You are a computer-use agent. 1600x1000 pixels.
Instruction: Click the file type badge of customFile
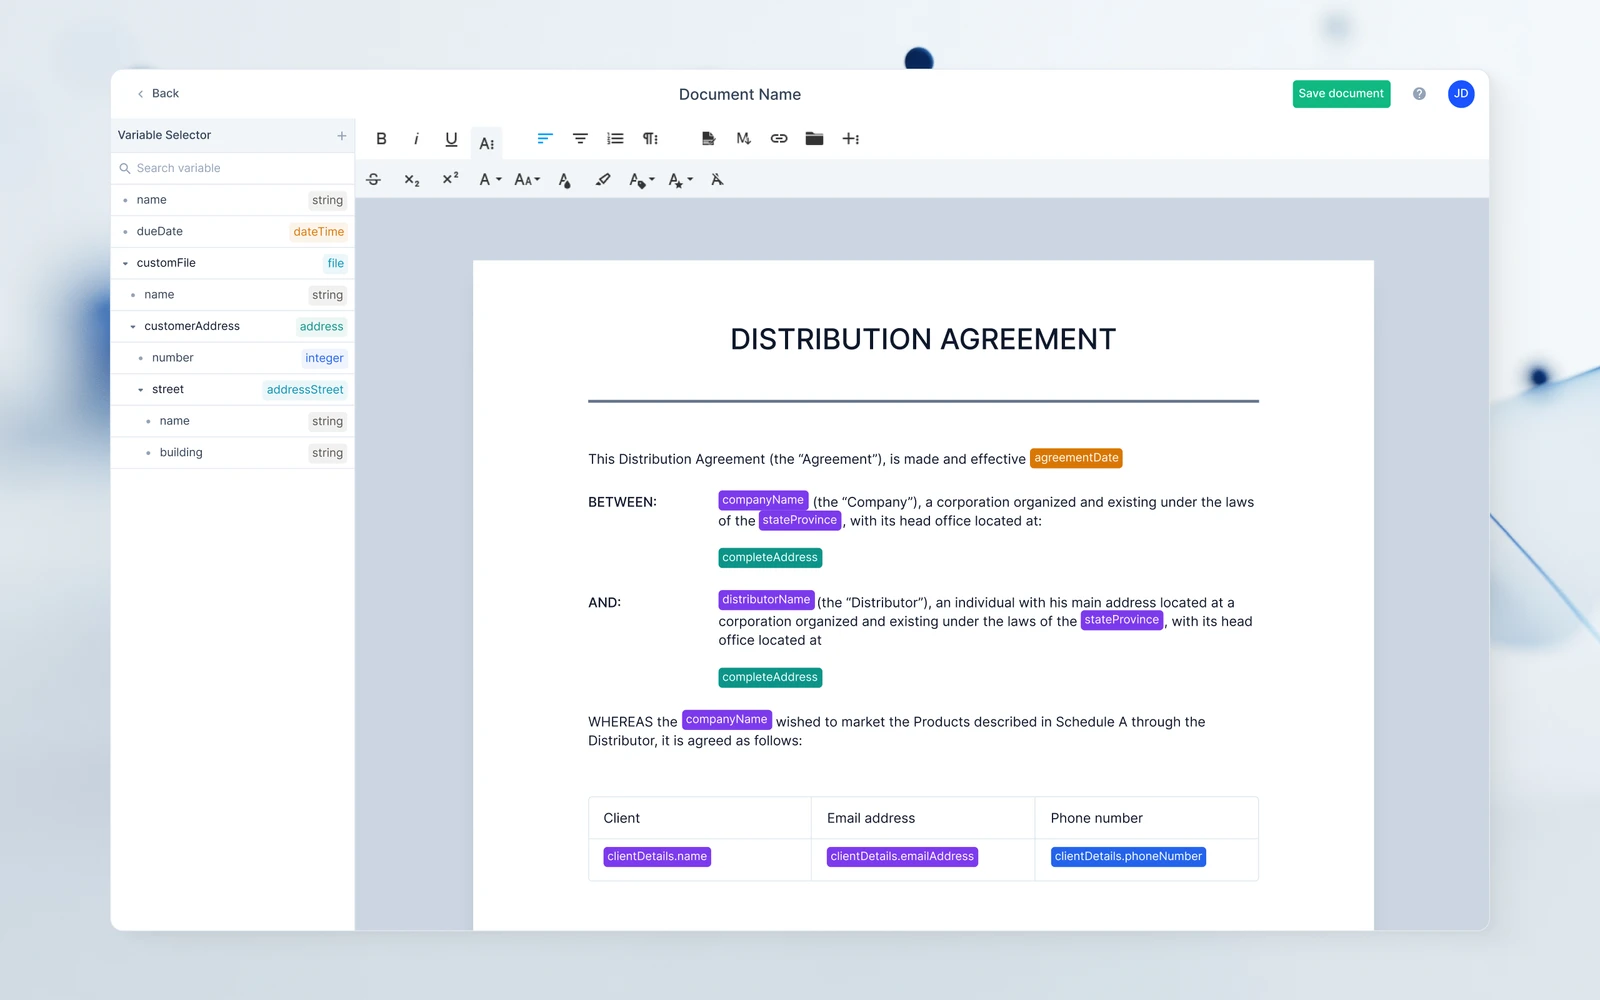pyautogui.click(x=336, y=264)
